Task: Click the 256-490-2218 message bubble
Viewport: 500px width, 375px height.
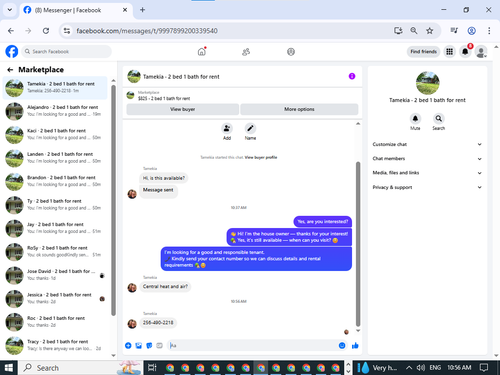Action: tap(158, 323)
